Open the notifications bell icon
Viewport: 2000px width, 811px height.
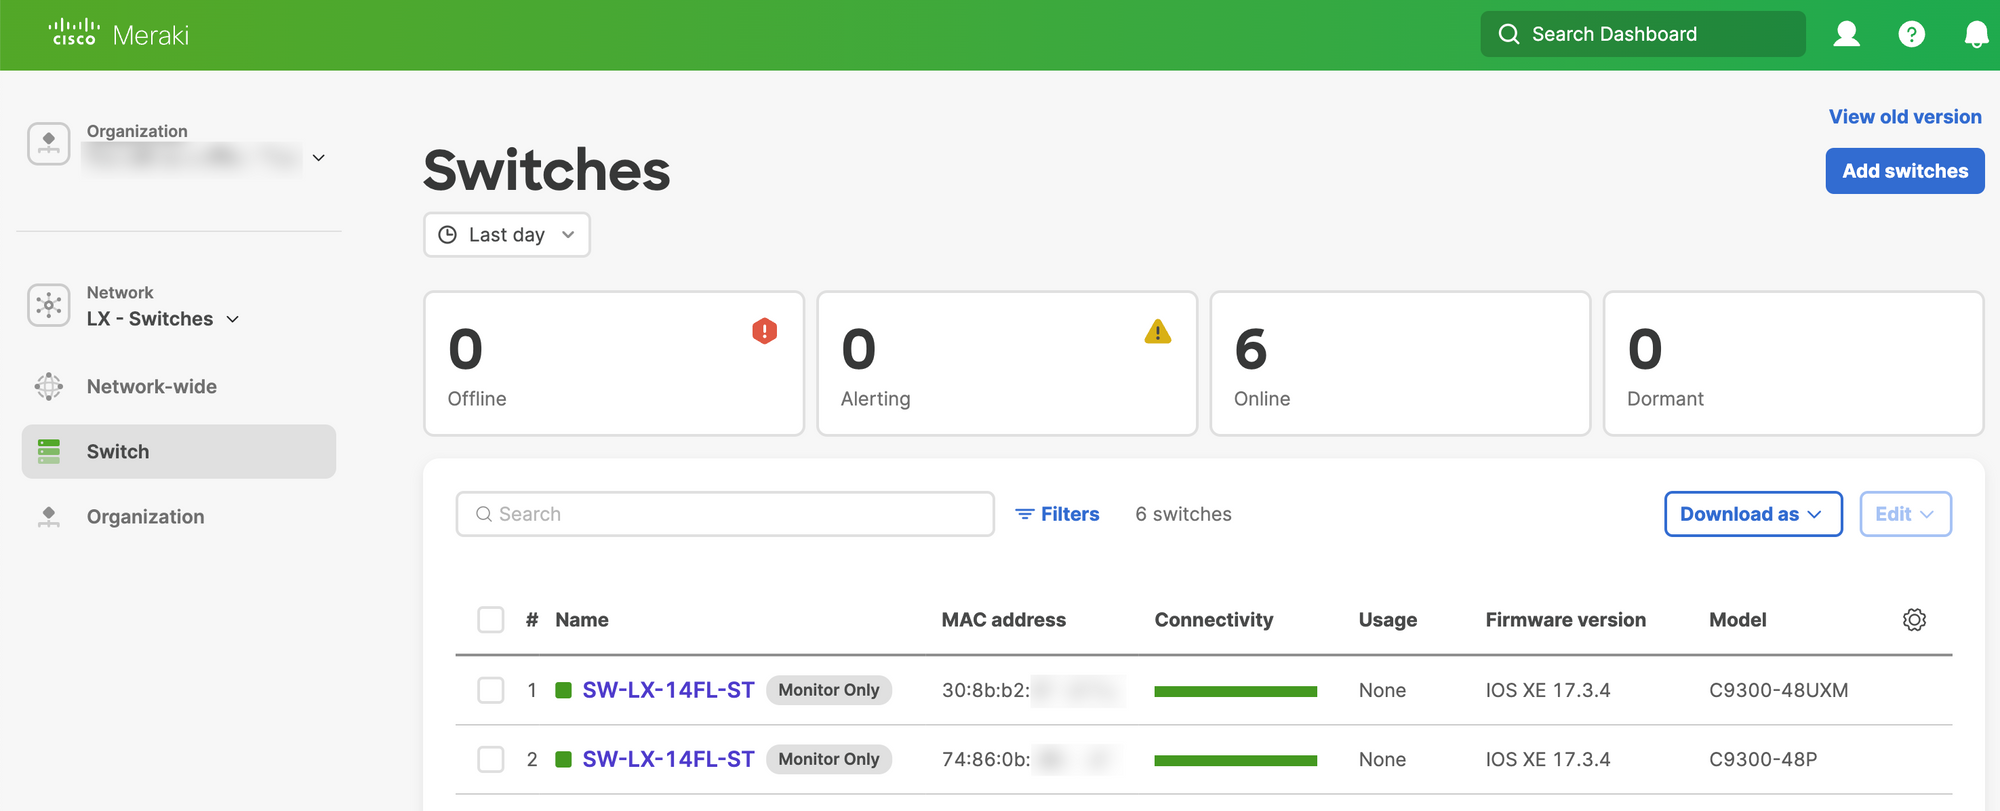pyautogui.click(x=1976, y=34)
